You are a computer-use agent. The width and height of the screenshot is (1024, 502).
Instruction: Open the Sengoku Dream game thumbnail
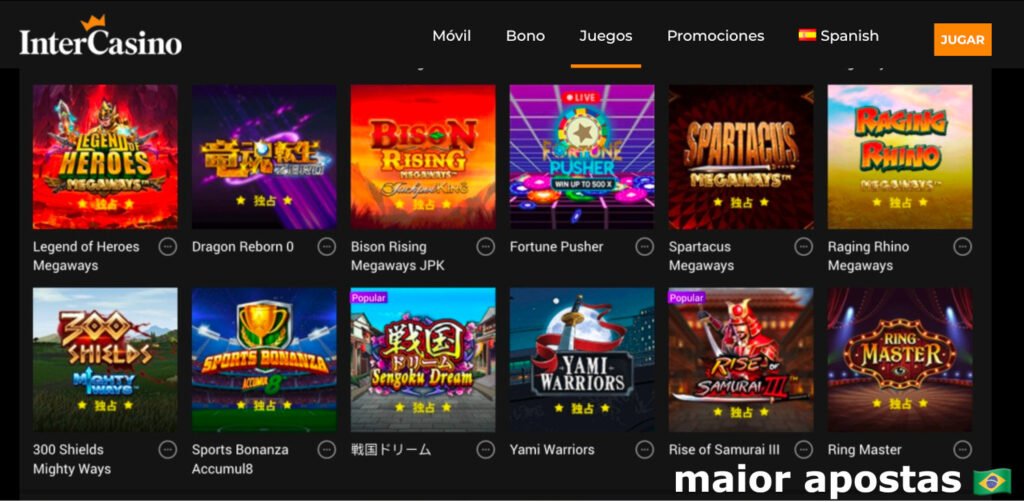423,360
